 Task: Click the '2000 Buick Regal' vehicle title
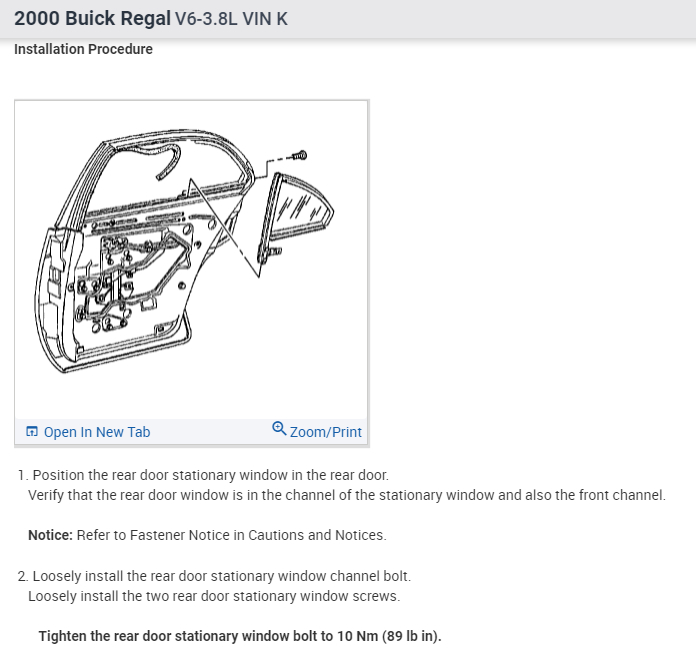[x=92, y=19]
